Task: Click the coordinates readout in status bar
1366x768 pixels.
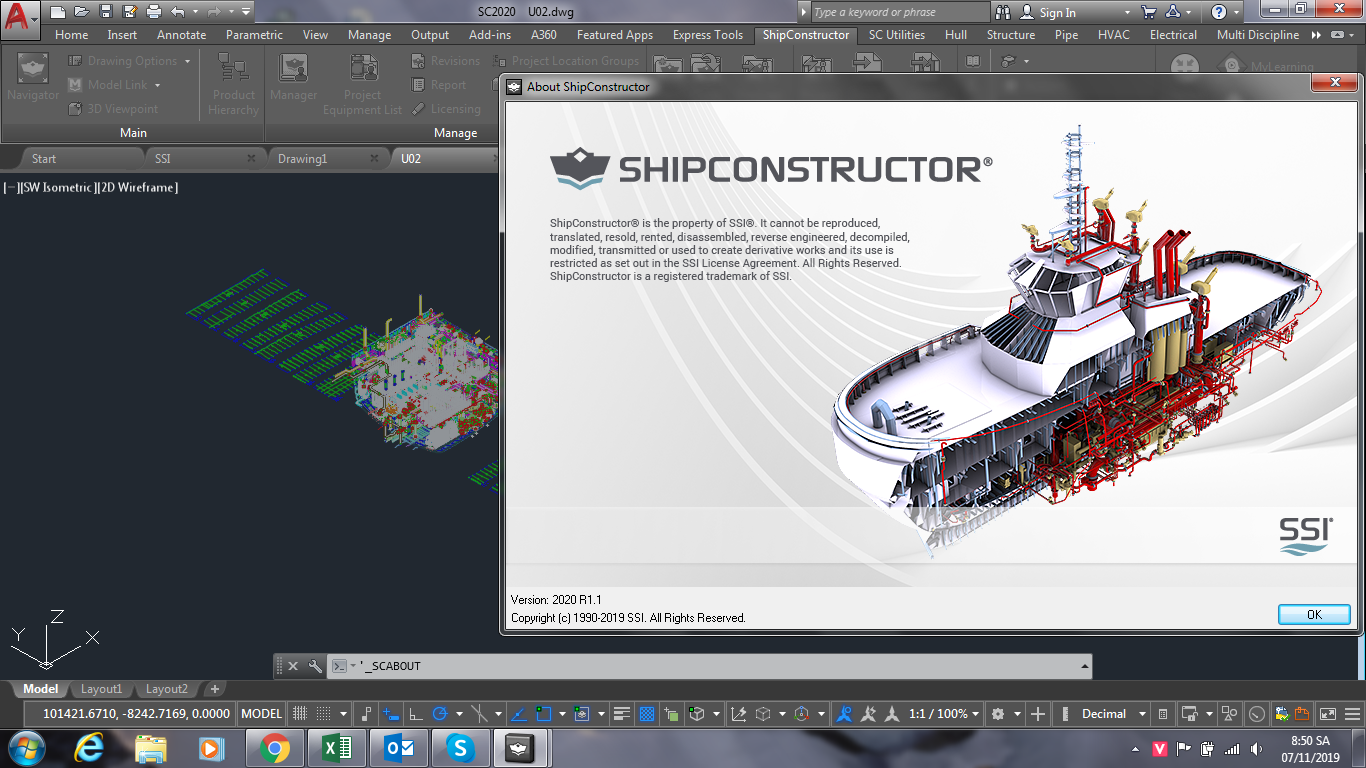Action: pos(136,714)
